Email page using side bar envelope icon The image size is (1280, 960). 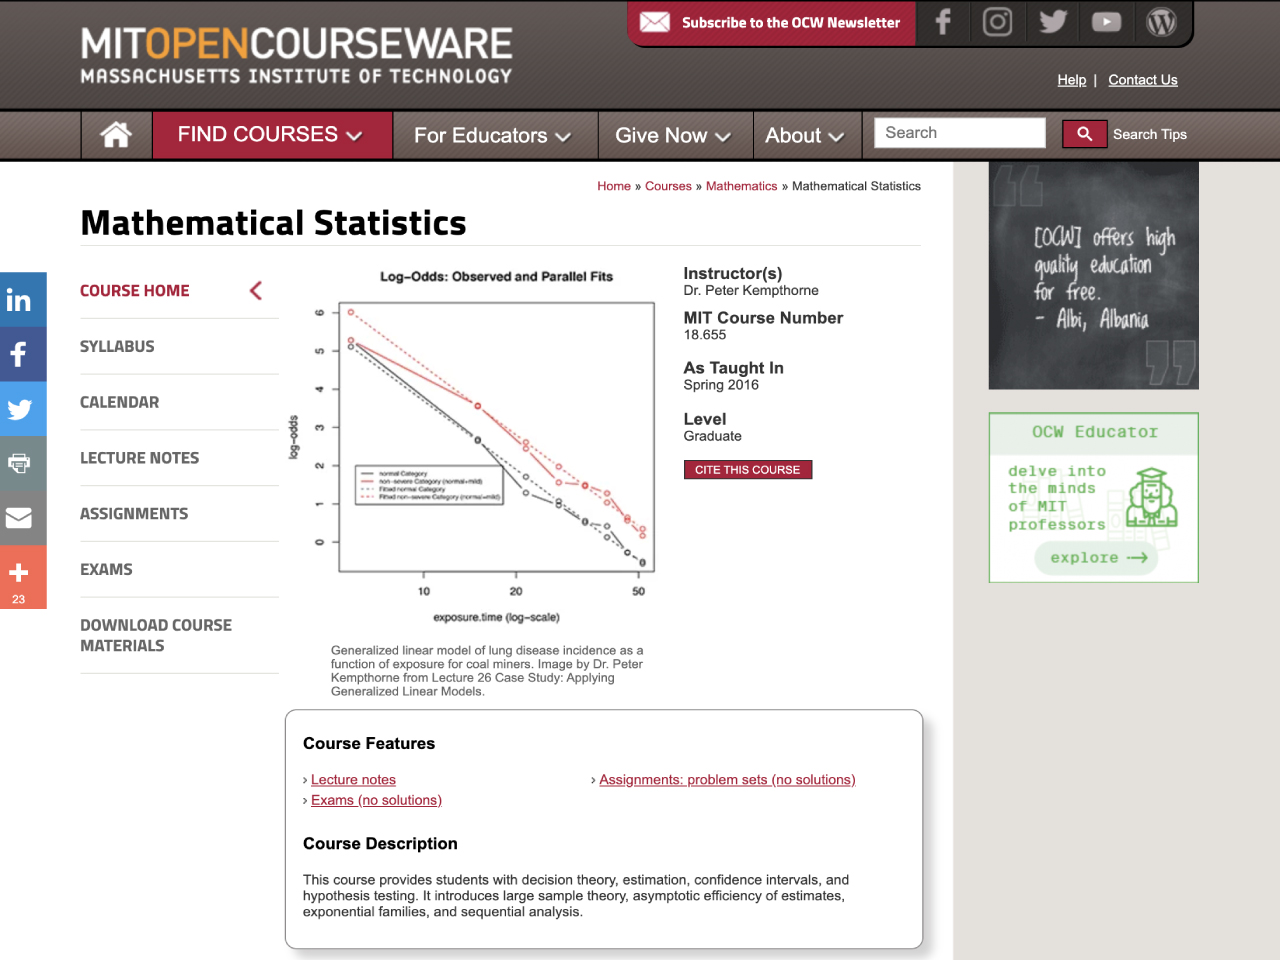(x=19, y=517)
